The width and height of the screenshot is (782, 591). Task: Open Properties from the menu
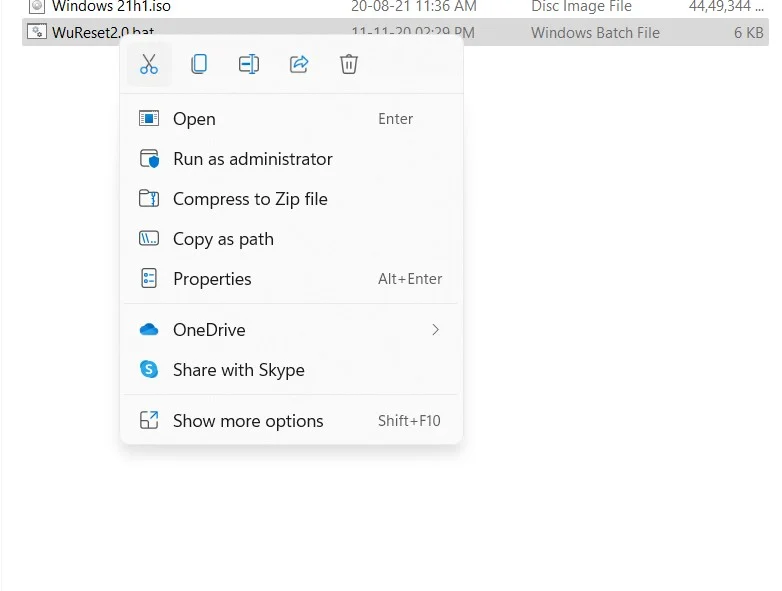point(291,279)
